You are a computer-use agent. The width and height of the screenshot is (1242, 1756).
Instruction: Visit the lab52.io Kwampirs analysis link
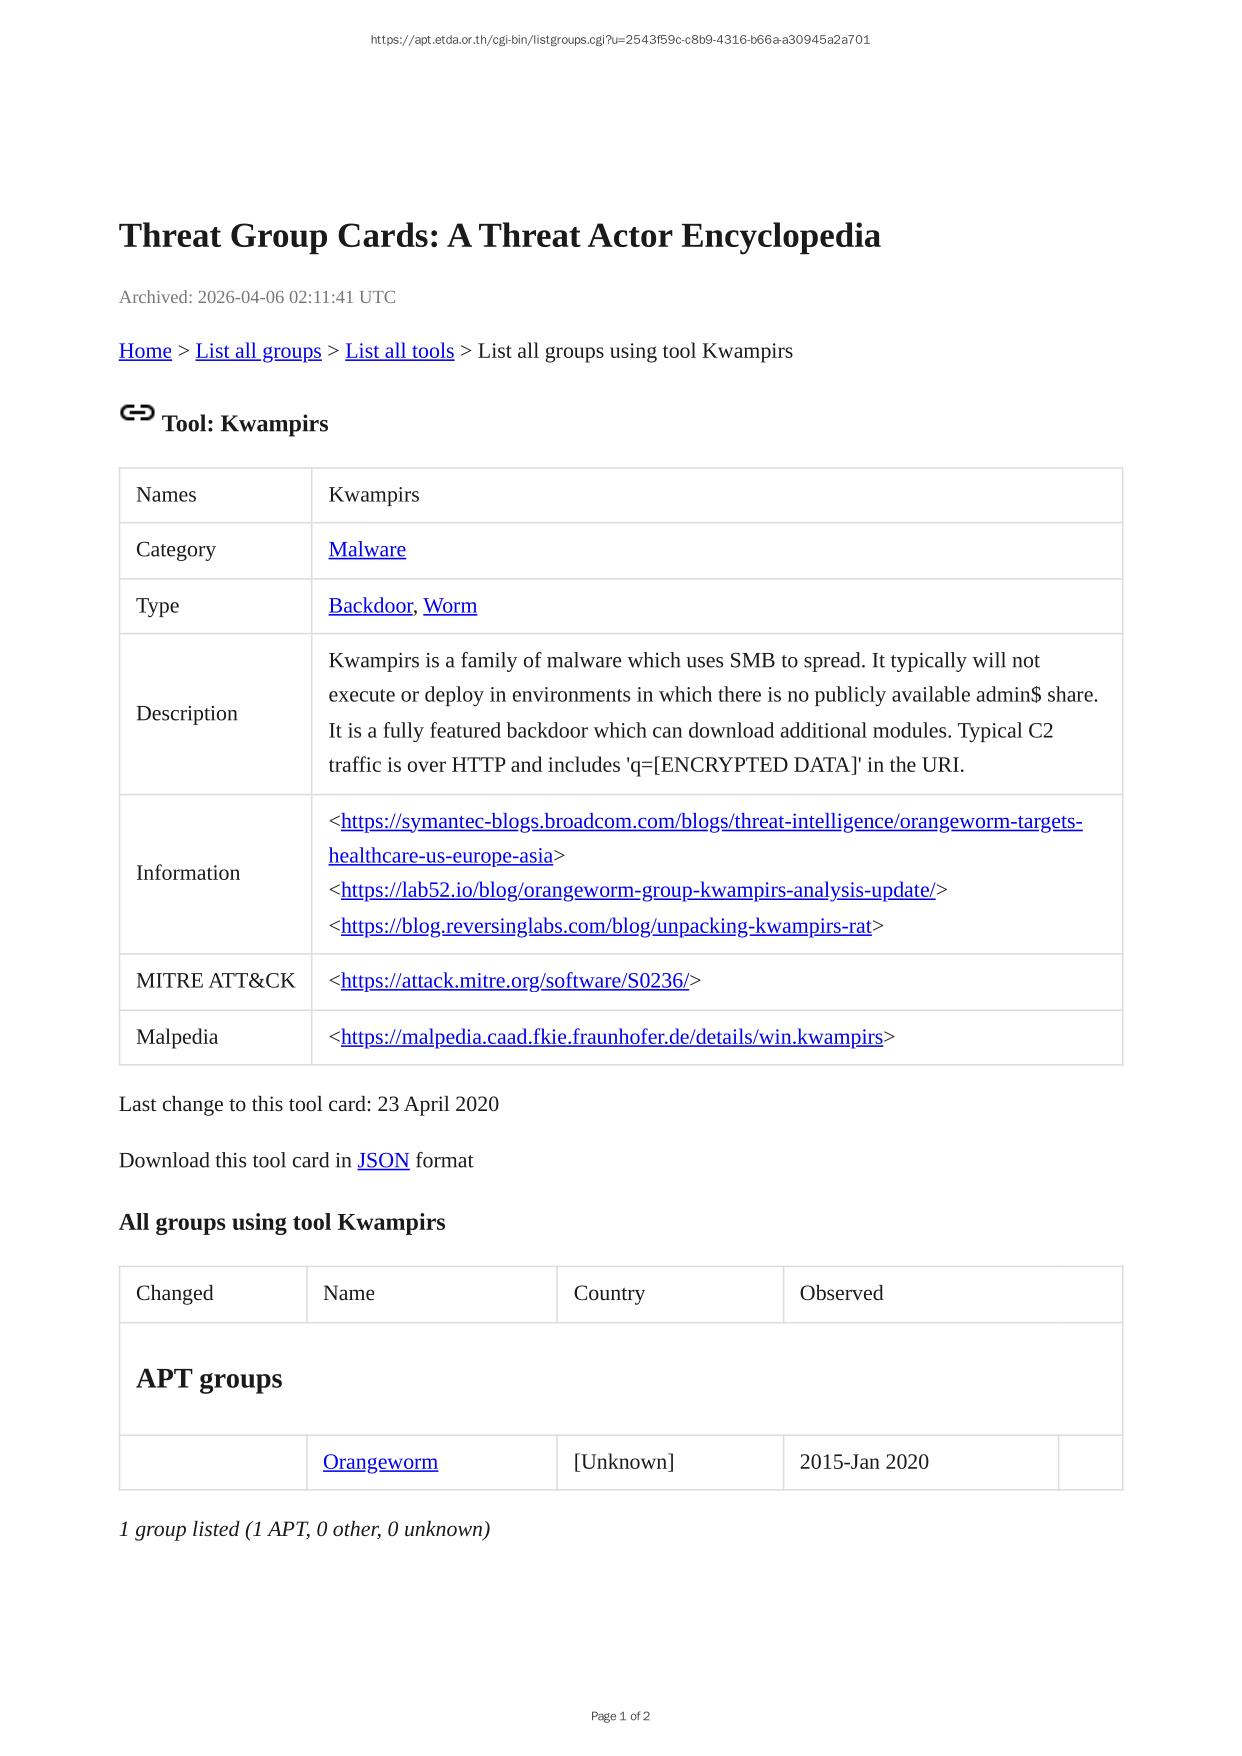click(638, 890)
